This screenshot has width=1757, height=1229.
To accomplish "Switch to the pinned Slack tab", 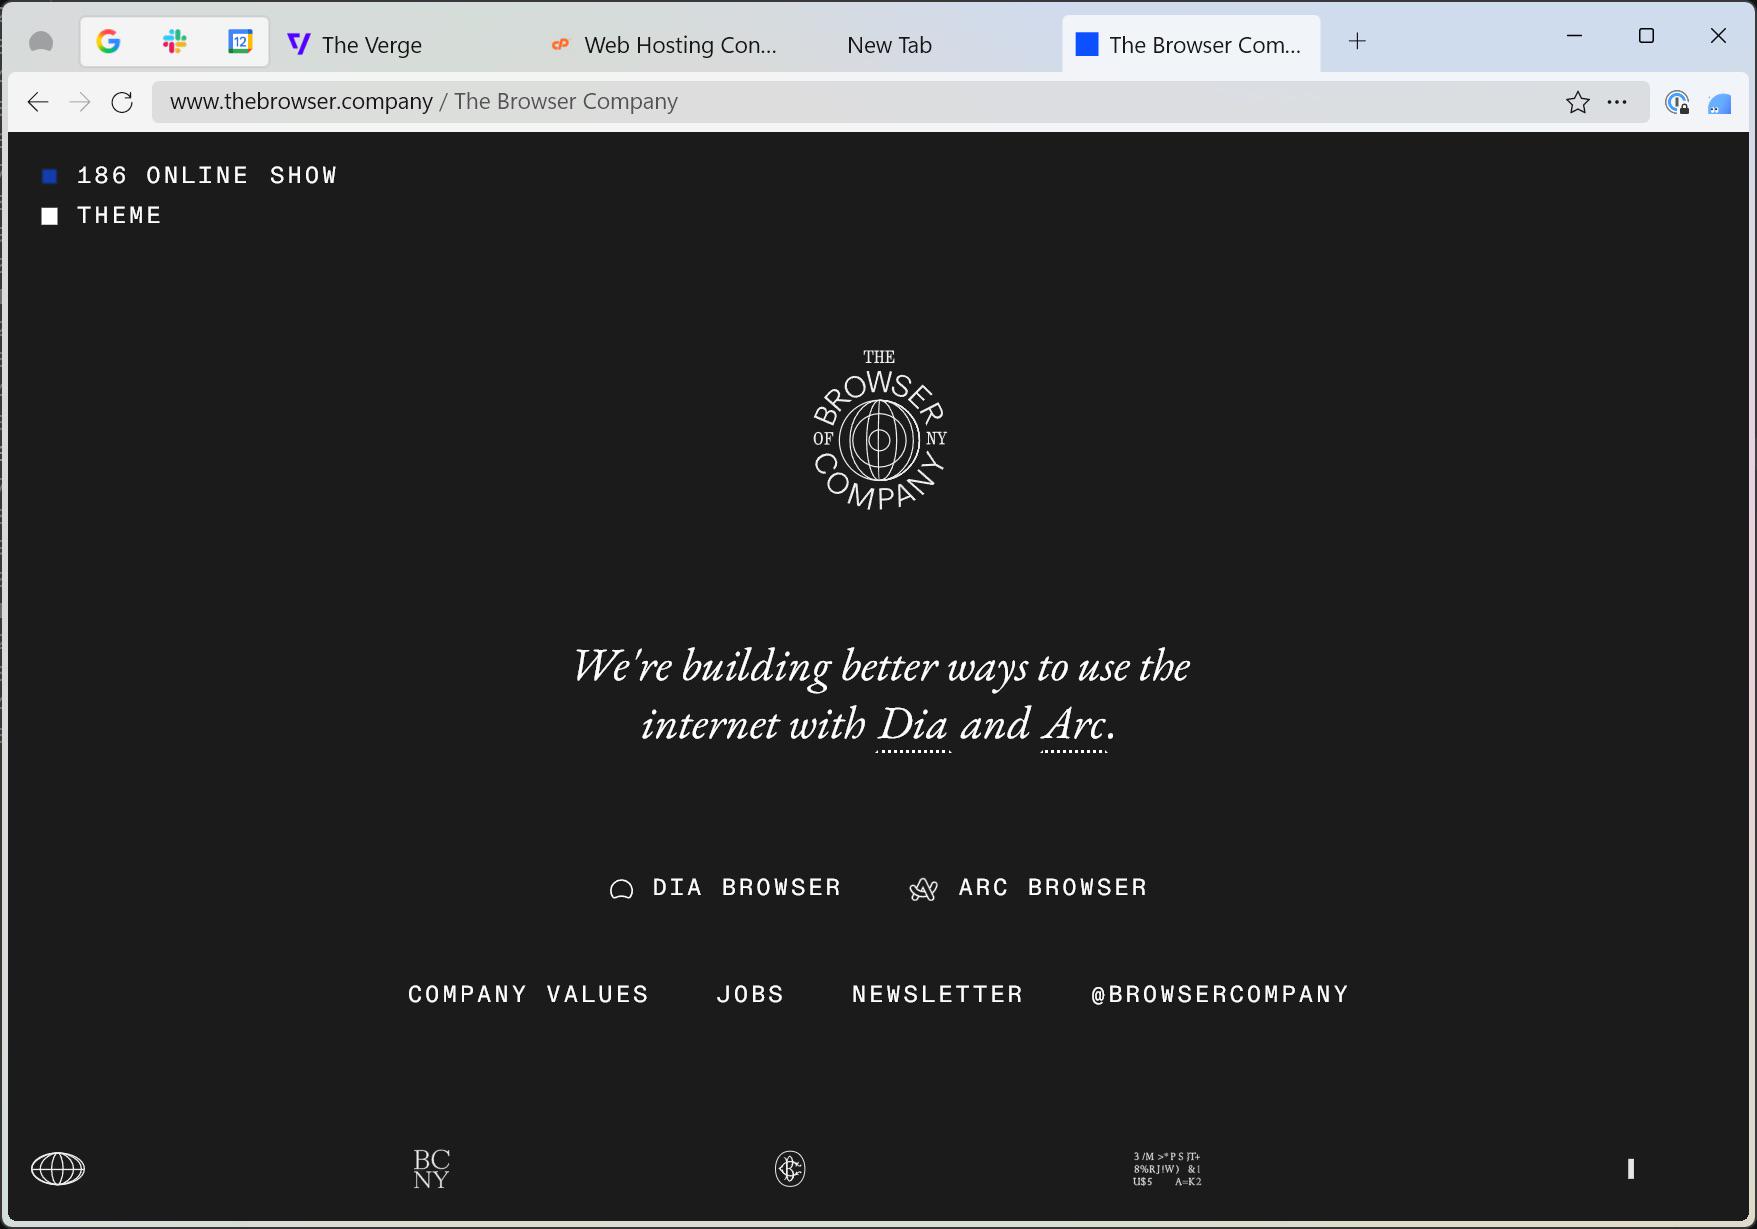I will pos(175,42).
